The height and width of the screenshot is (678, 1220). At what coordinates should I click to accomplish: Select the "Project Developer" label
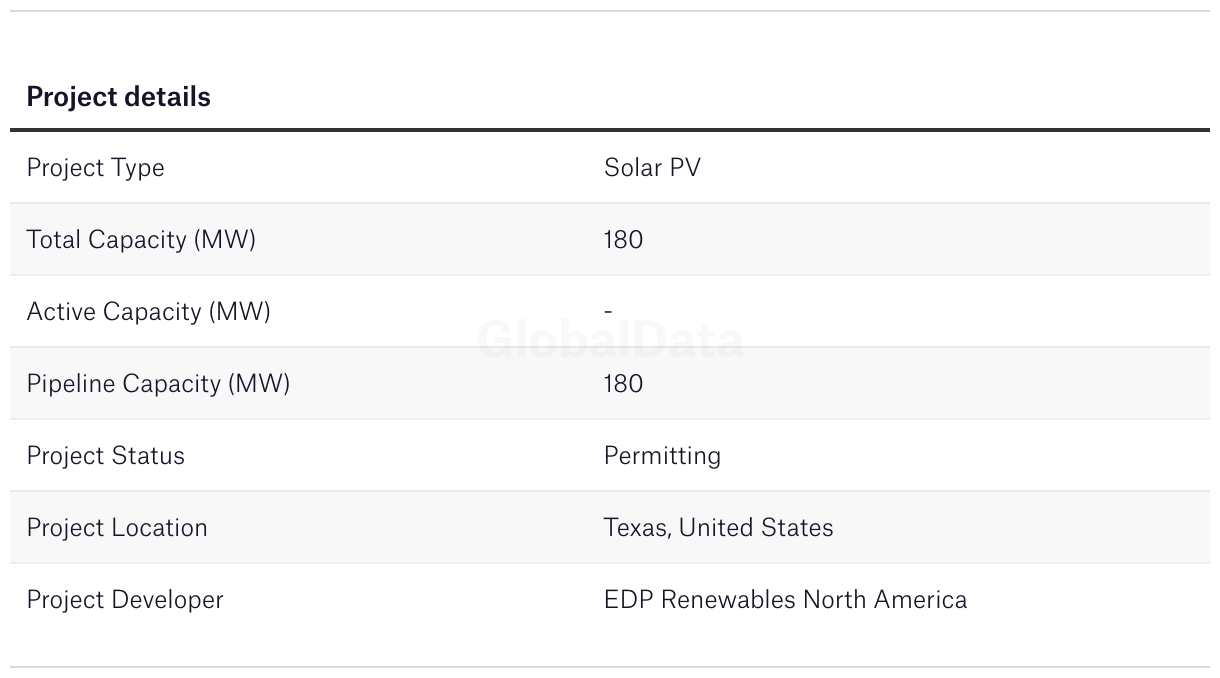[125, 600]
